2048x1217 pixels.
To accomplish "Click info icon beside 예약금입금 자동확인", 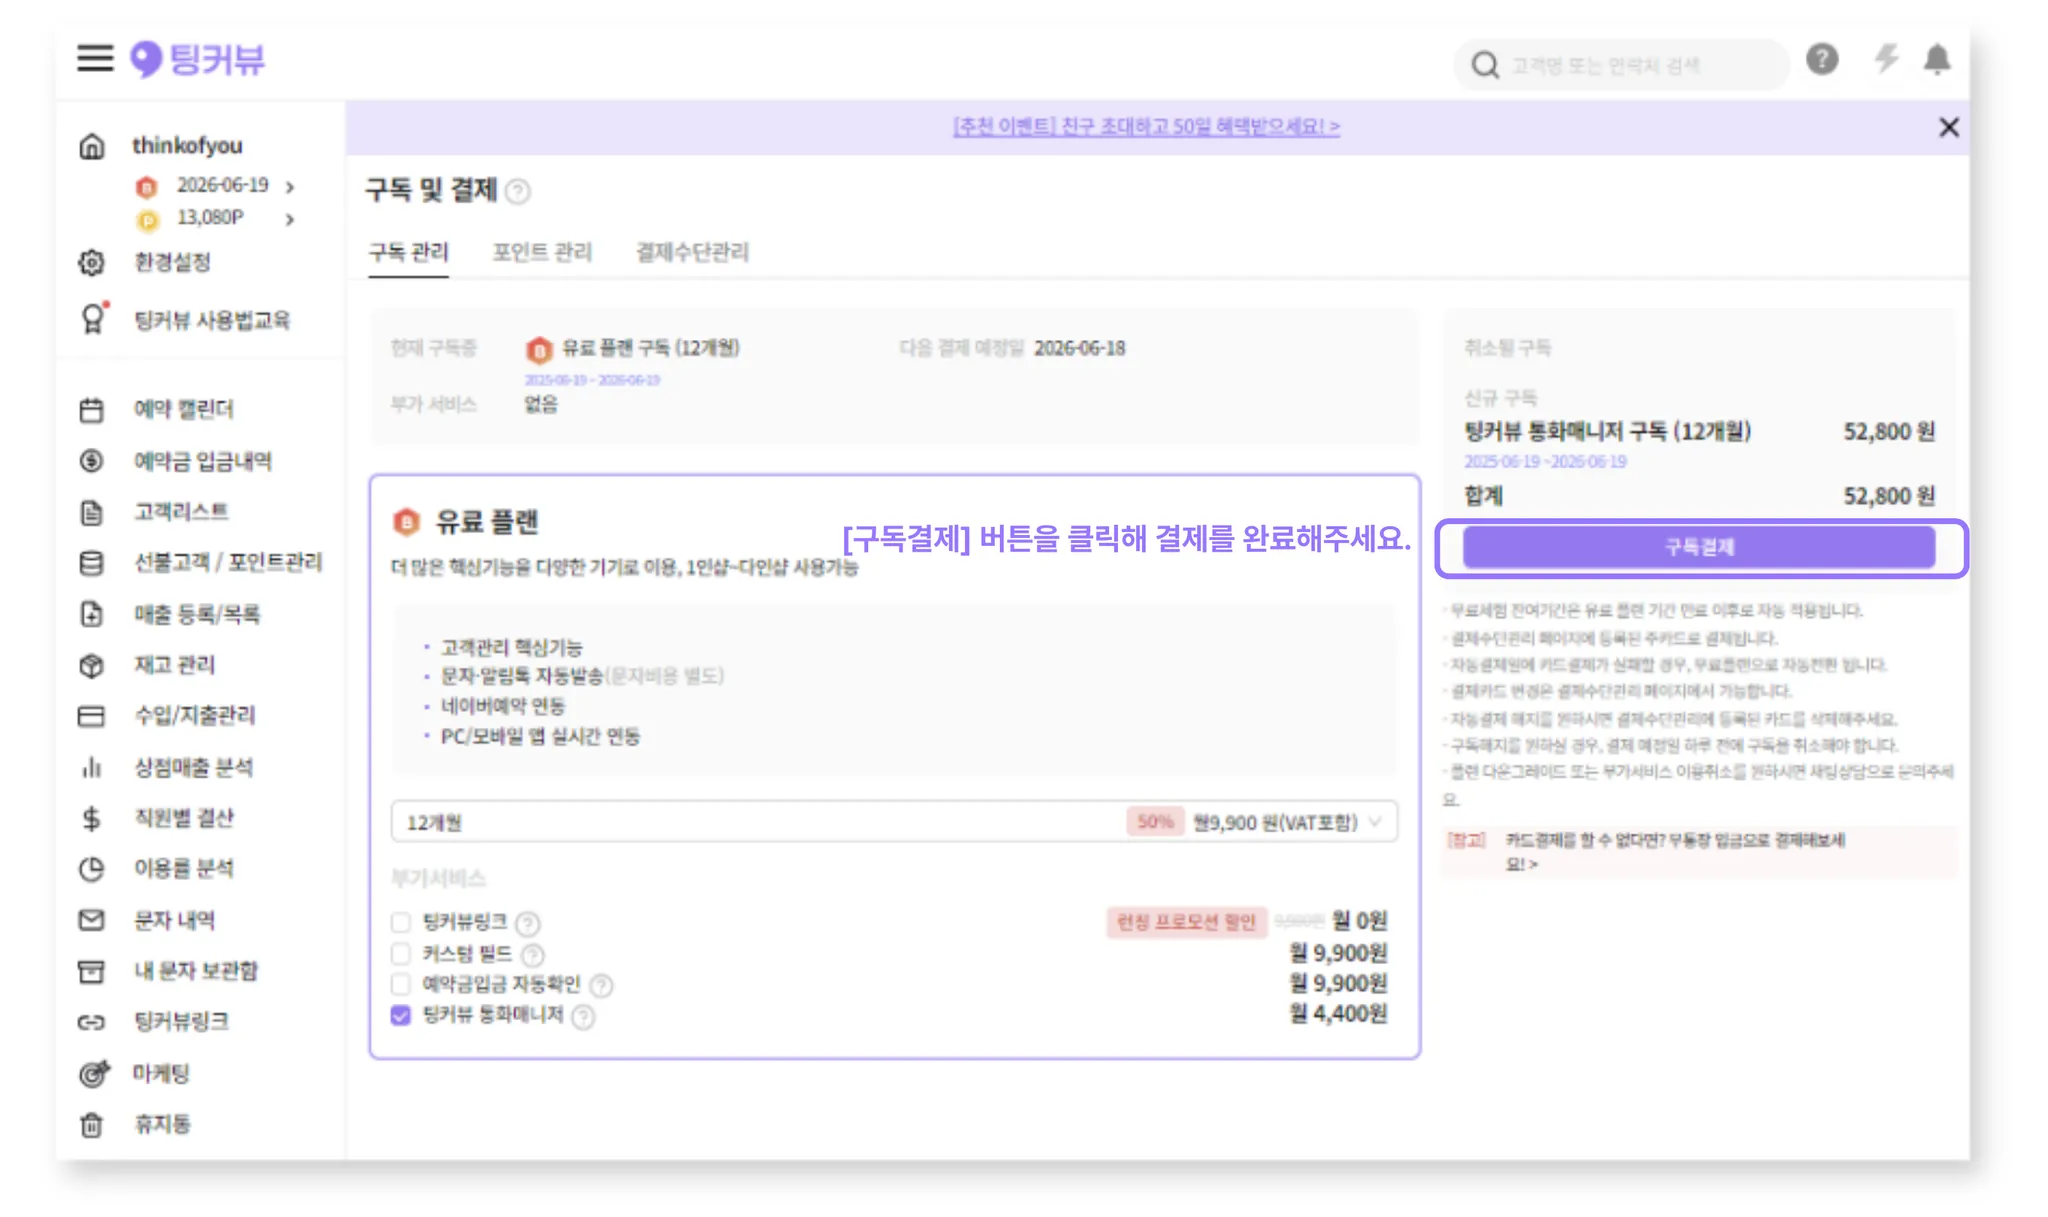I will (601, 986).
